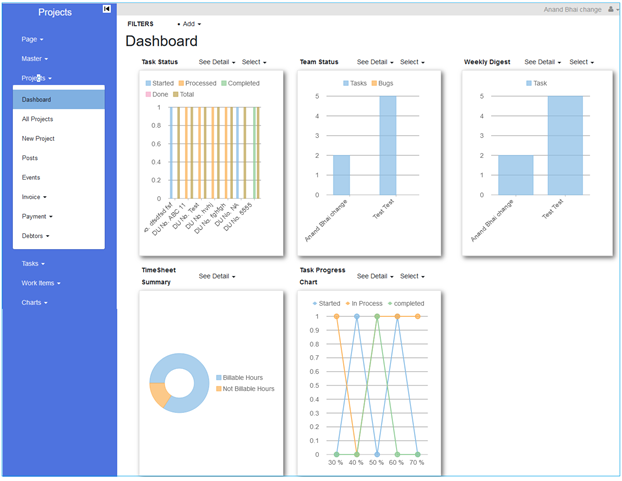
Task: Expand See Detail dropdown for TimeSheet Summary
Action: 217,276
